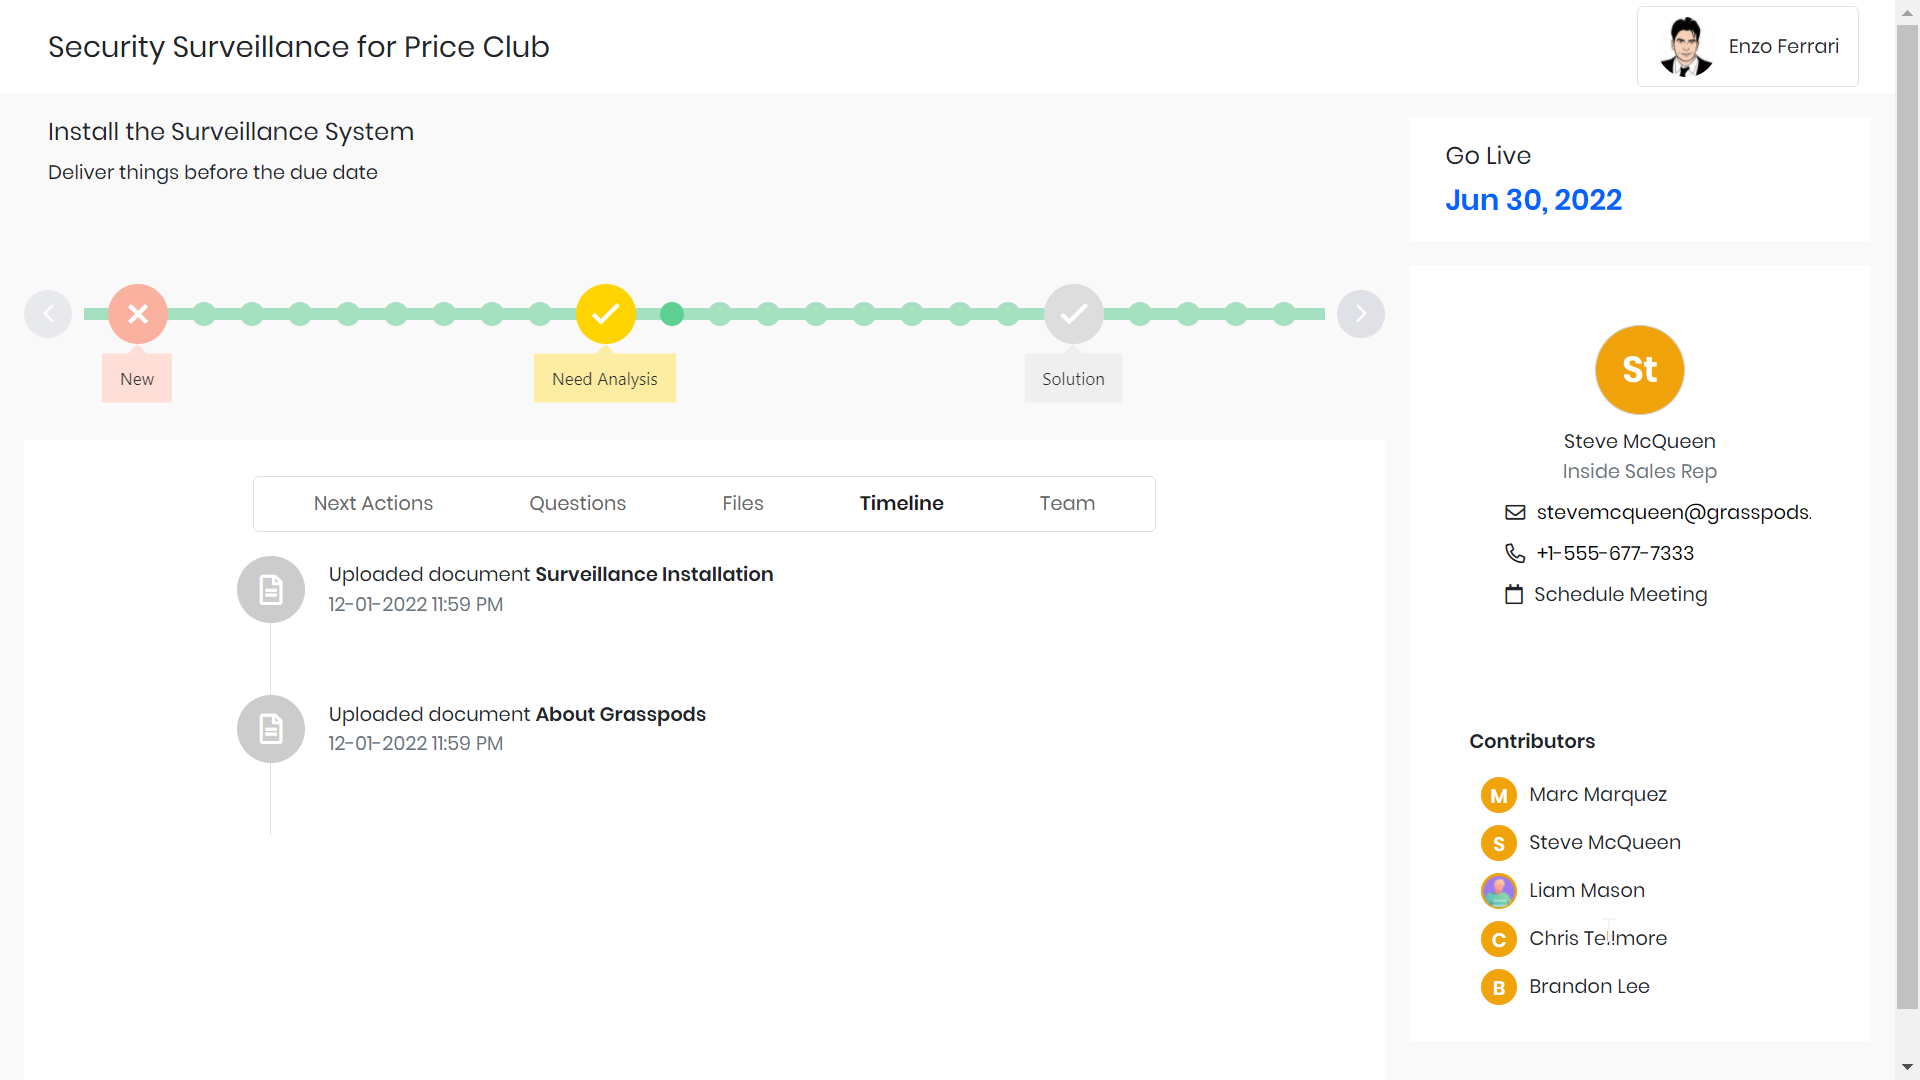
Task: Click the Surveillance Installation document icon
Action: point(271,590)
